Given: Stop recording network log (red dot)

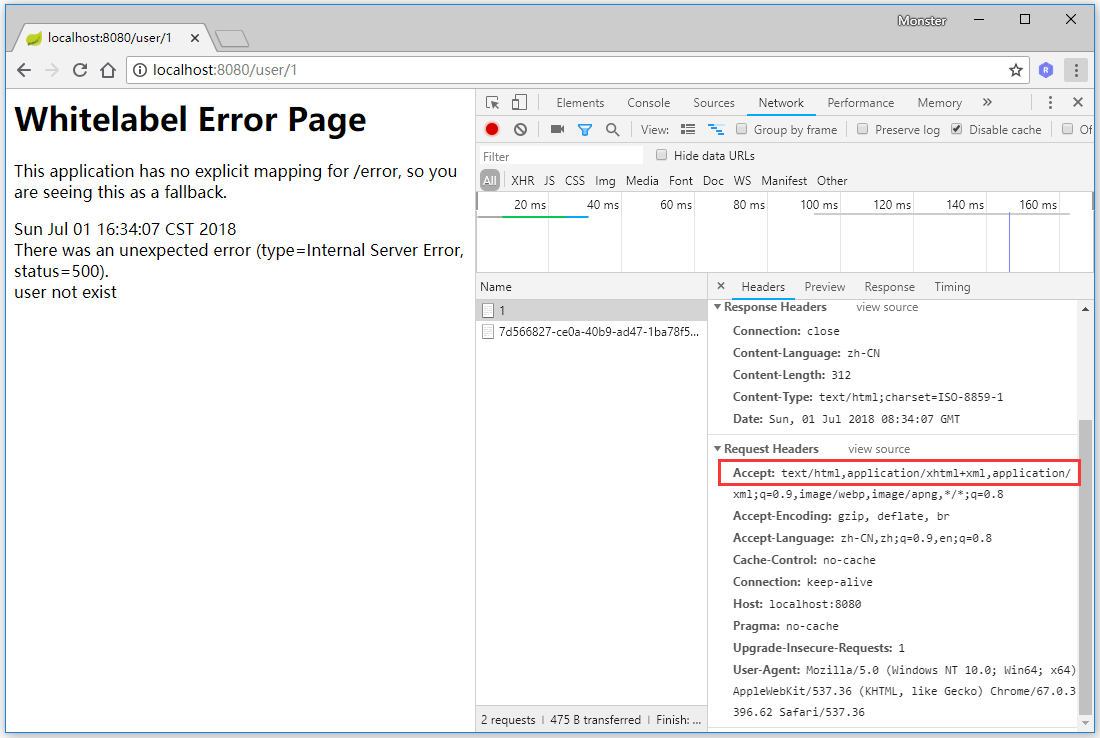Looking at the screenshot, I should 492,129.
